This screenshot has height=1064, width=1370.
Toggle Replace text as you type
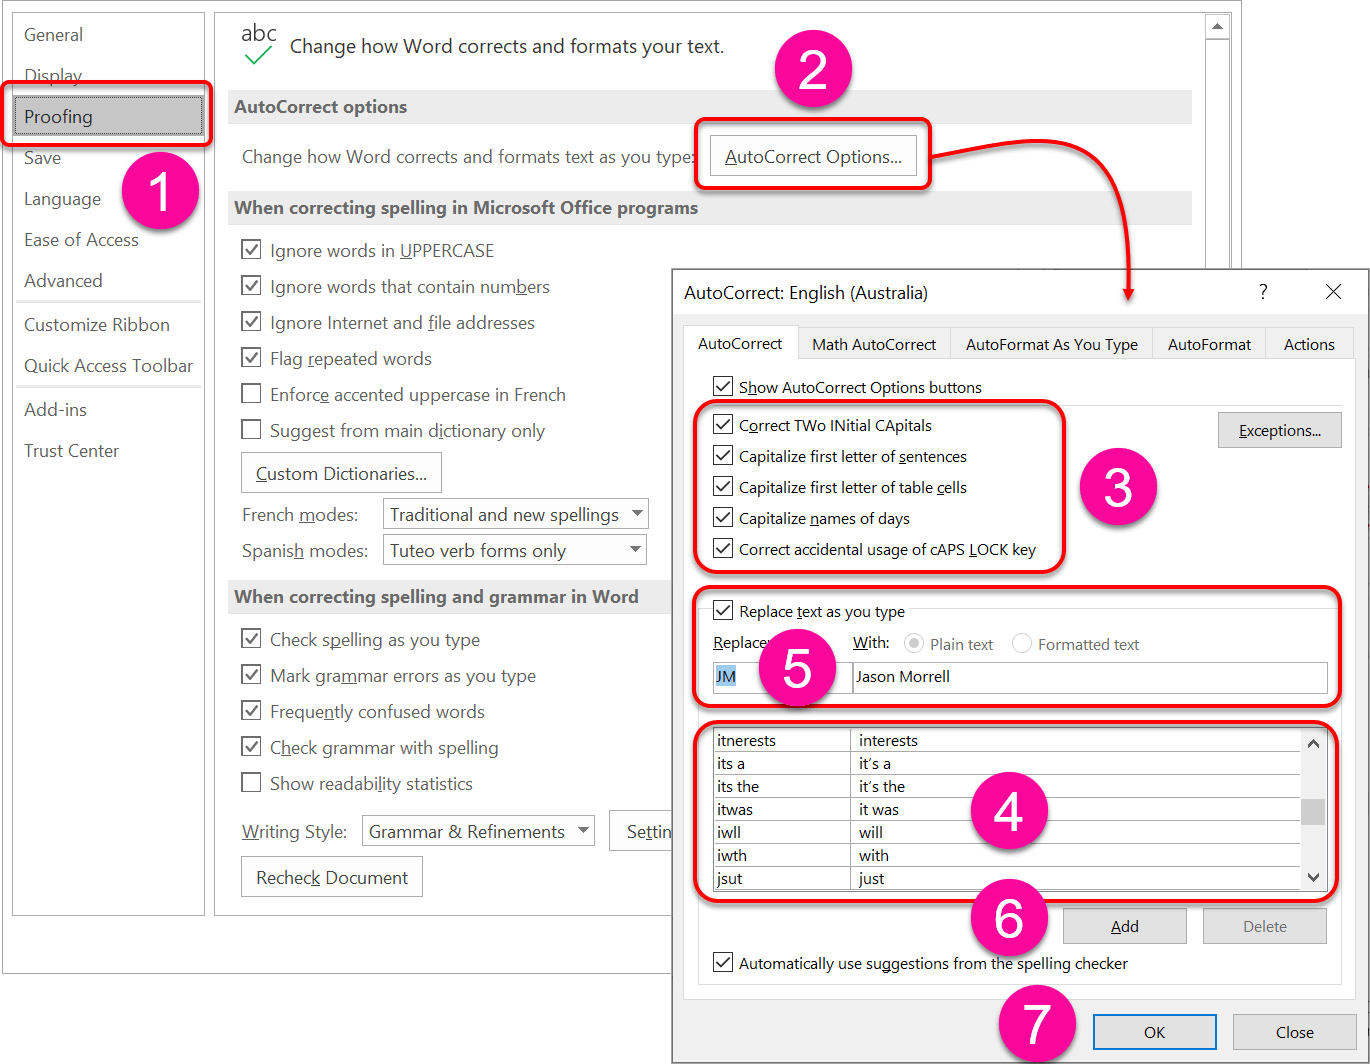coord(723,611)
